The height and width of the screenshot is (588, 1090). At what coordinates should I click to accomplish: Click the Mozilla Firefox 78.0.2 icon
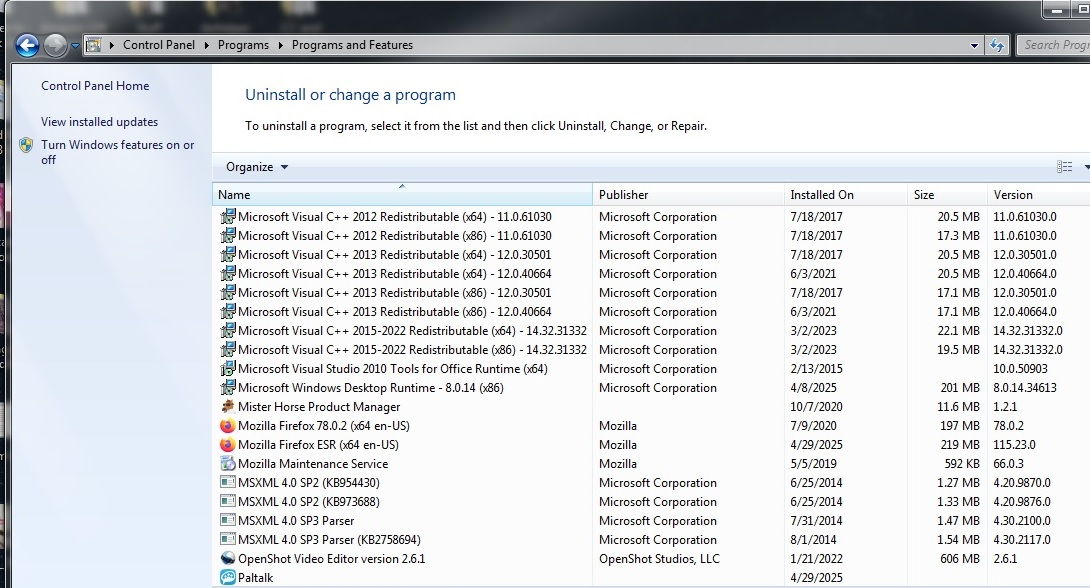point(227,425)
